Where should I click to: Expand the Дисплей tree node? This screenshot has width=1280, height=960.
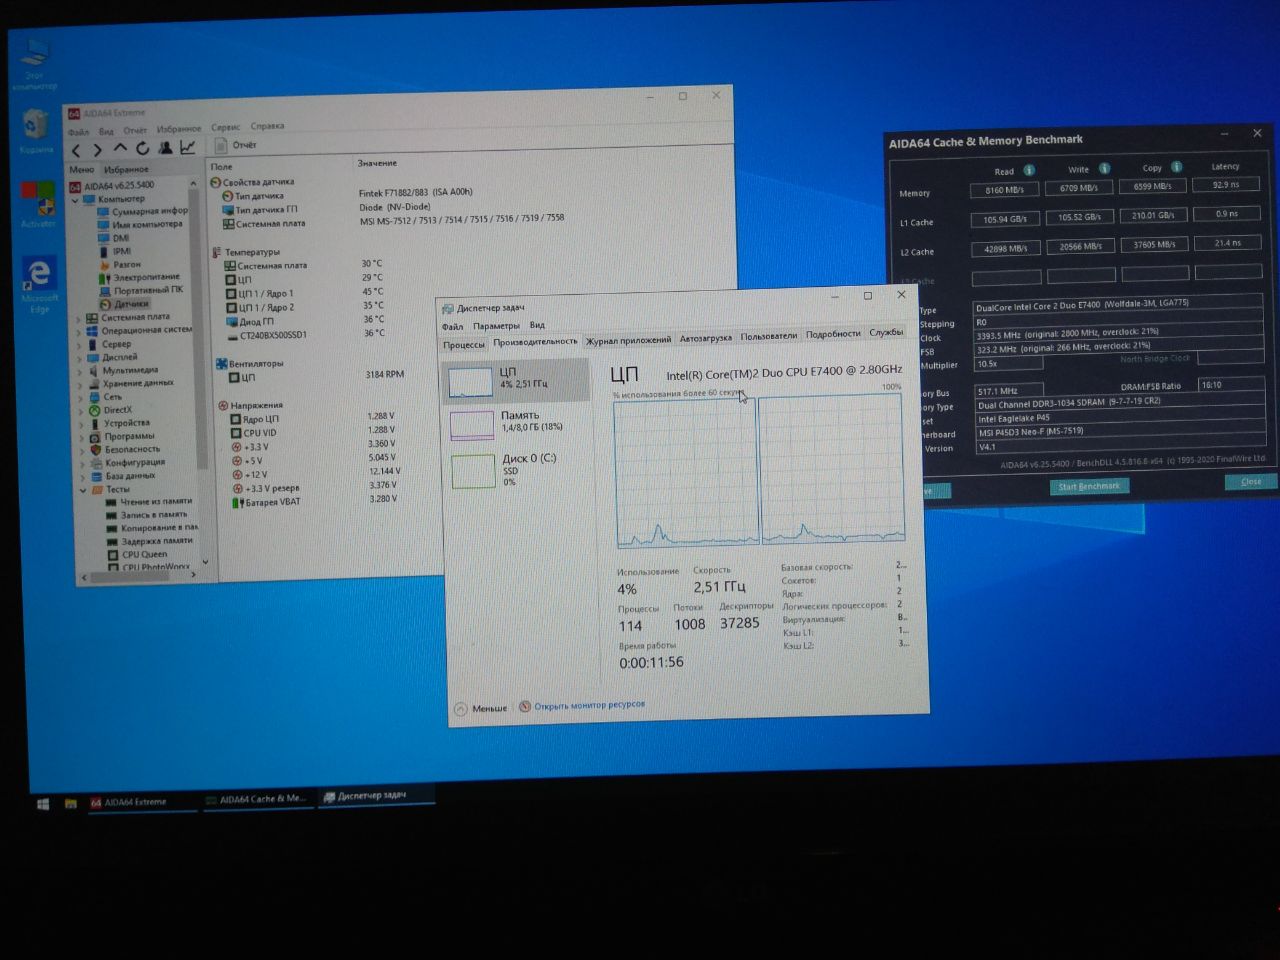click(x=80, y=358)
